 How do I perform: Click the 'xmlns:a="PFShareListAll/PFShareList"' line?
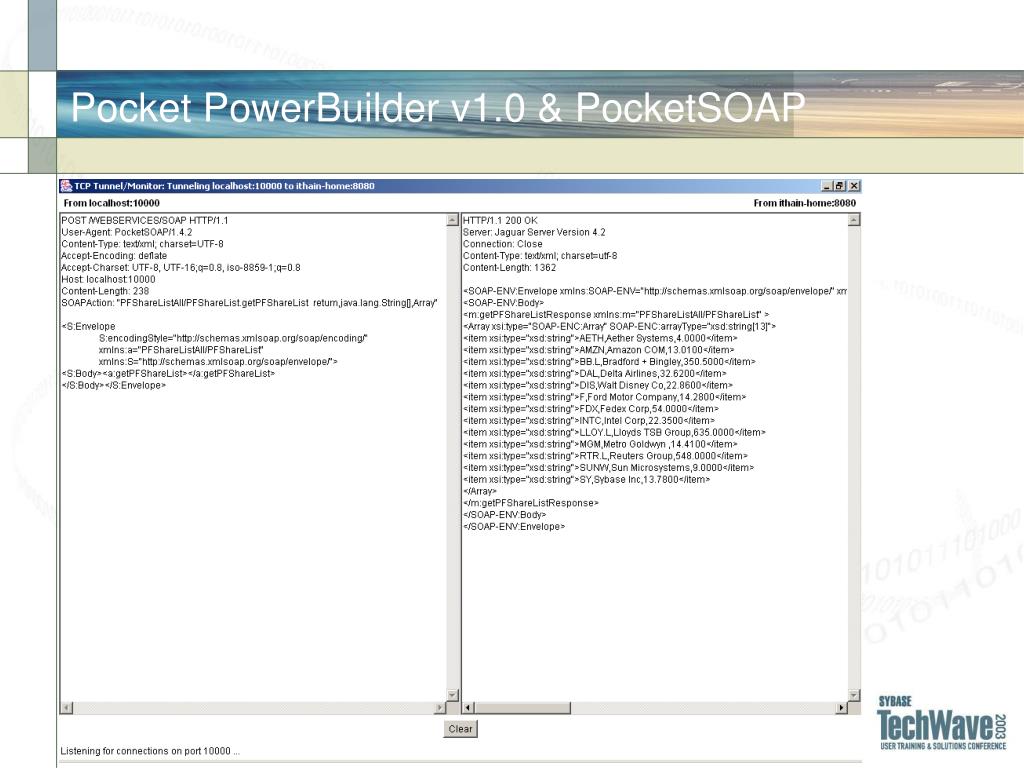click(x=181, y=350)
